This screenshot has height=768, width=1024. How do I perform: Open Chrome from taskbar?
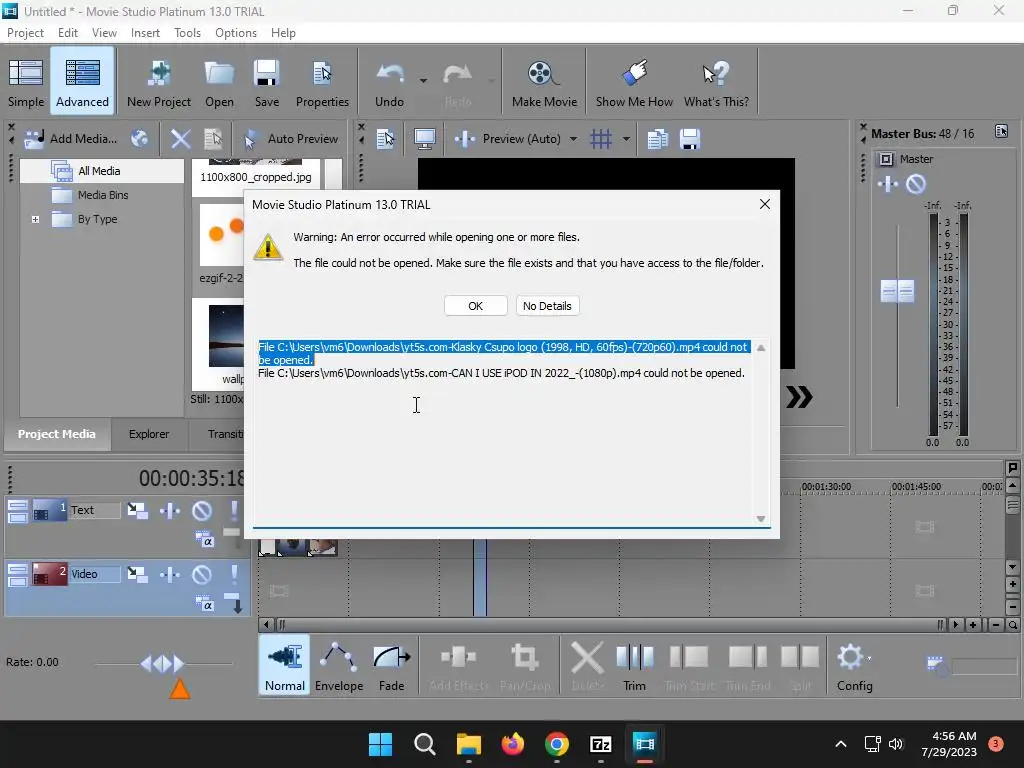[x=556, y=744]
